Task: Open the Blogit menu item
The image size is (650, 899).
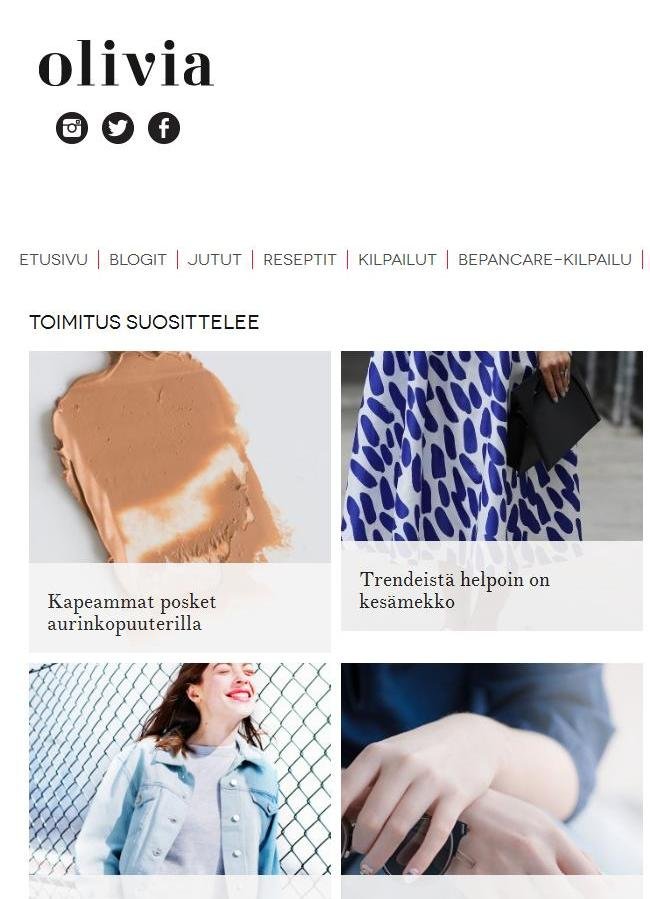Action: pos(138,260)
